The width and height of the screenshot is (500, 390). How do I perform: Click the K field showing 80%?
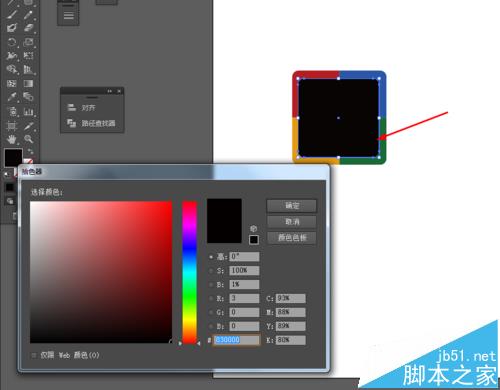coord(290,340)
